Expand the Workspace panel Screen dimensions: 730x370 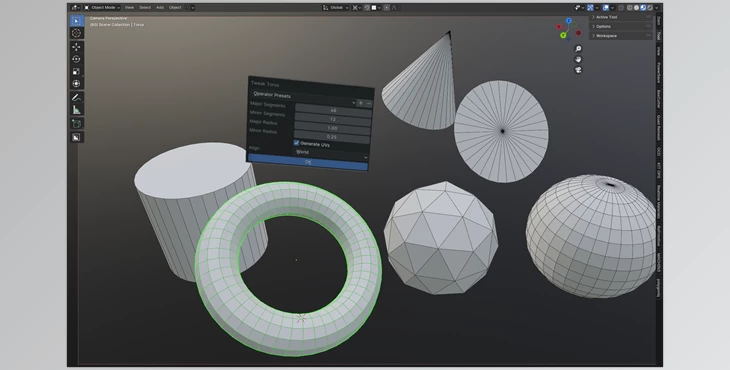621,35
